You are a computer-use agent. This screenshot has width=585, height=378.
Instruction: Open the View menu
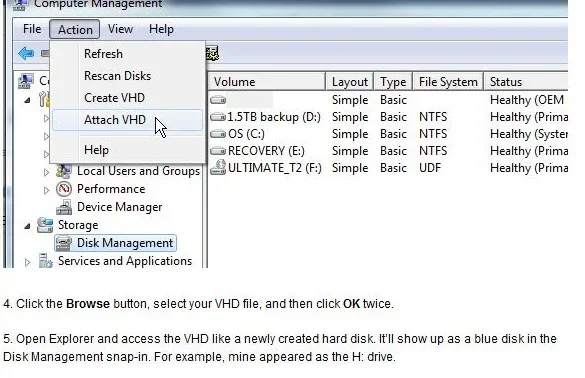120,29
